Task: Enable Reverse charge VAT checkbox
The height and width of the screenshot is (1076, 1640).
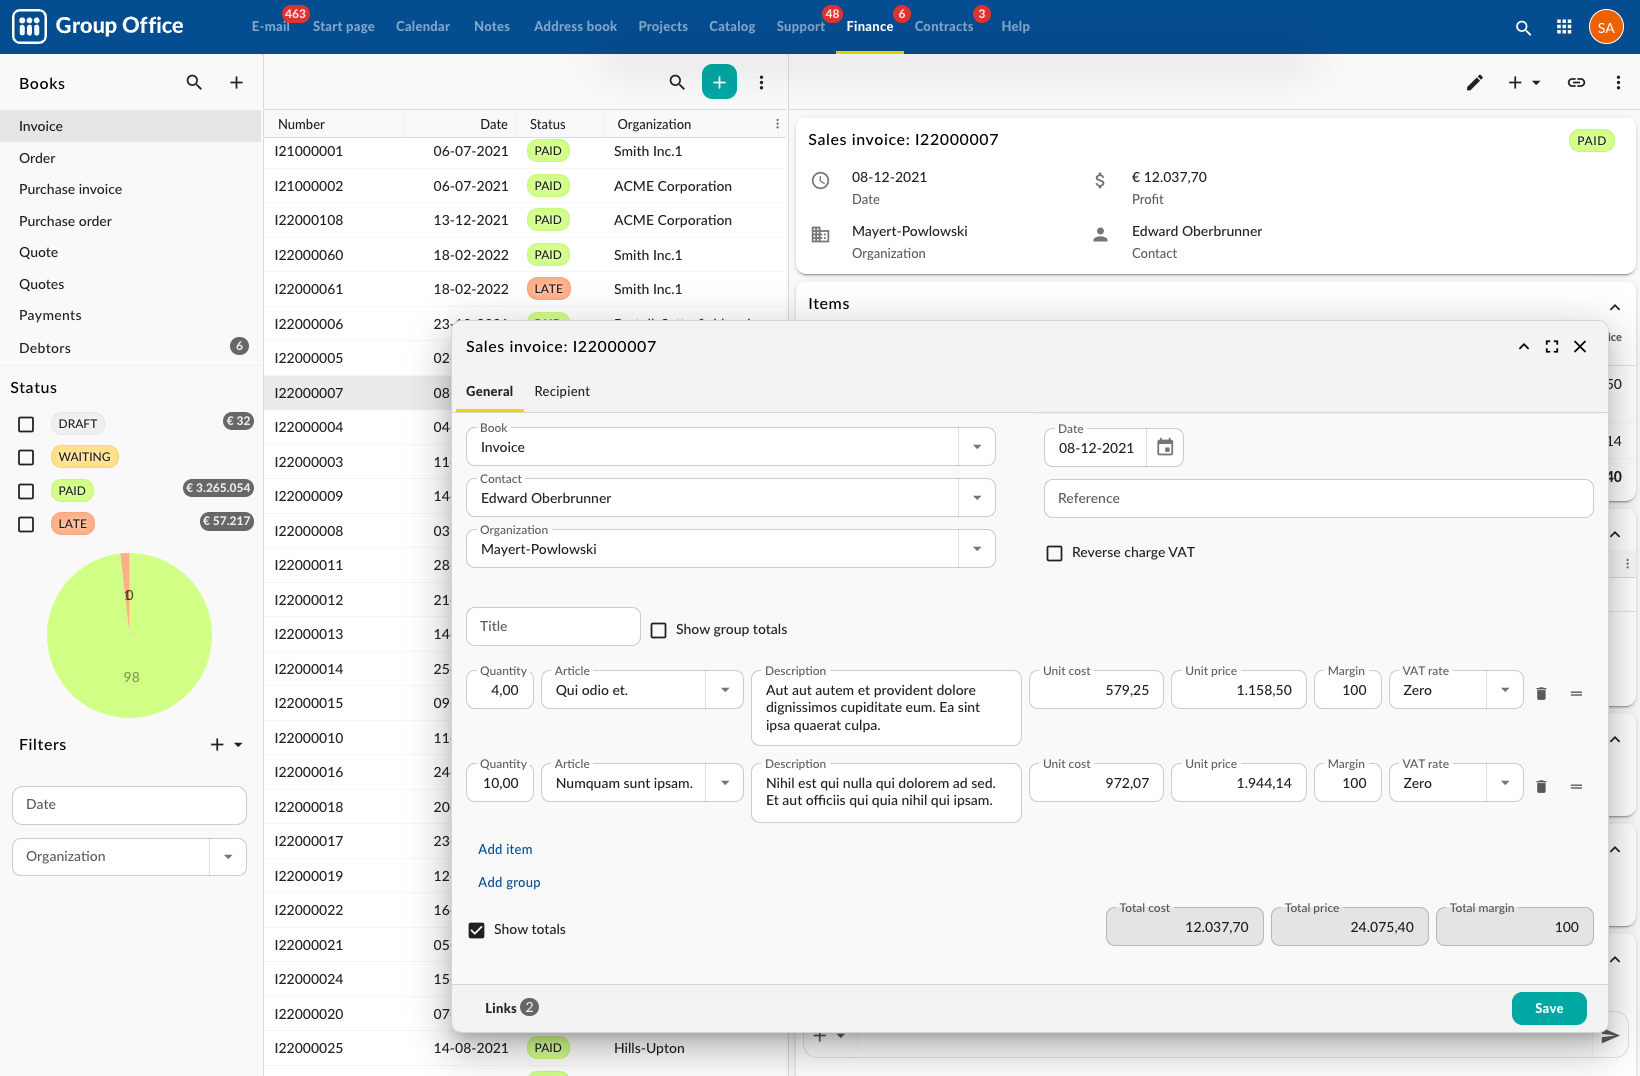Action: [1054, 553]
